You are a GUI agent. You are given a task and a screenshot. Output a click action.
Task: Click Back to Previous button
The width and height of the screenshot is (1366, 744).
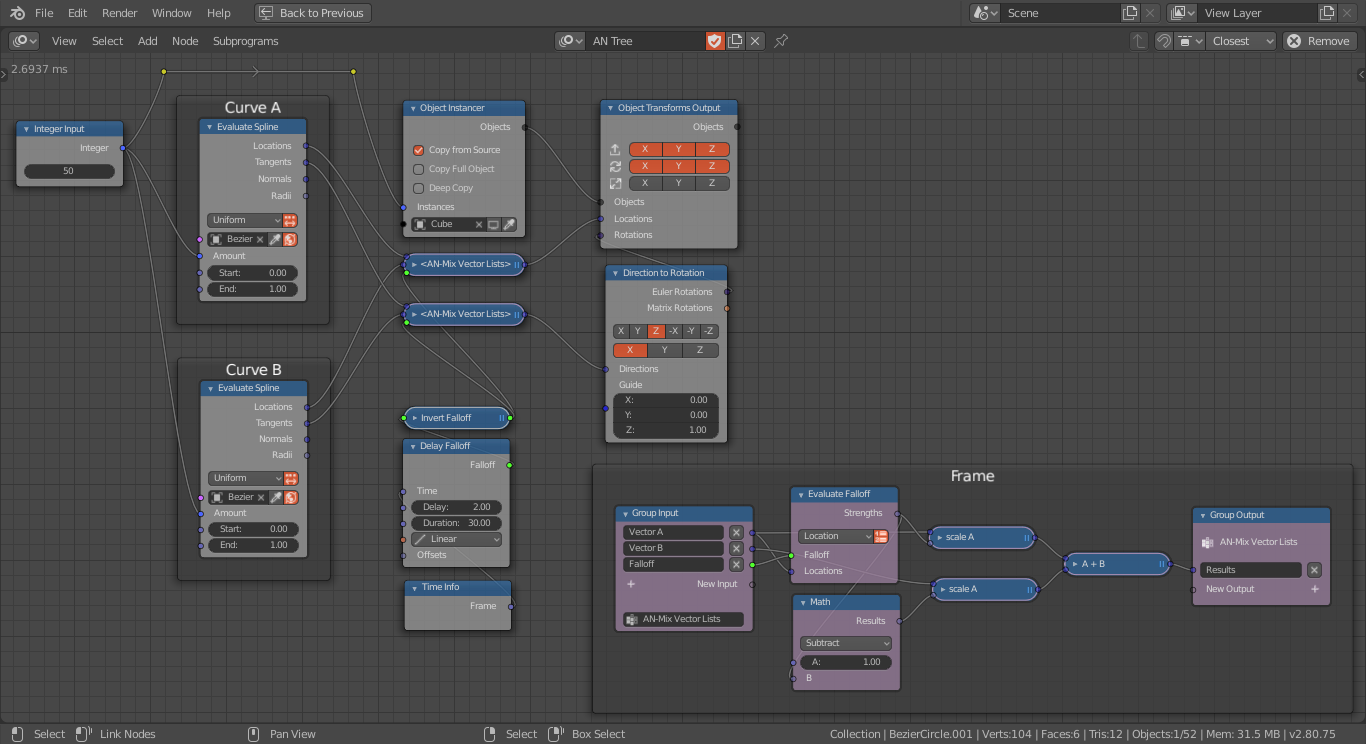pyautogui.click(x=312, y=13)
